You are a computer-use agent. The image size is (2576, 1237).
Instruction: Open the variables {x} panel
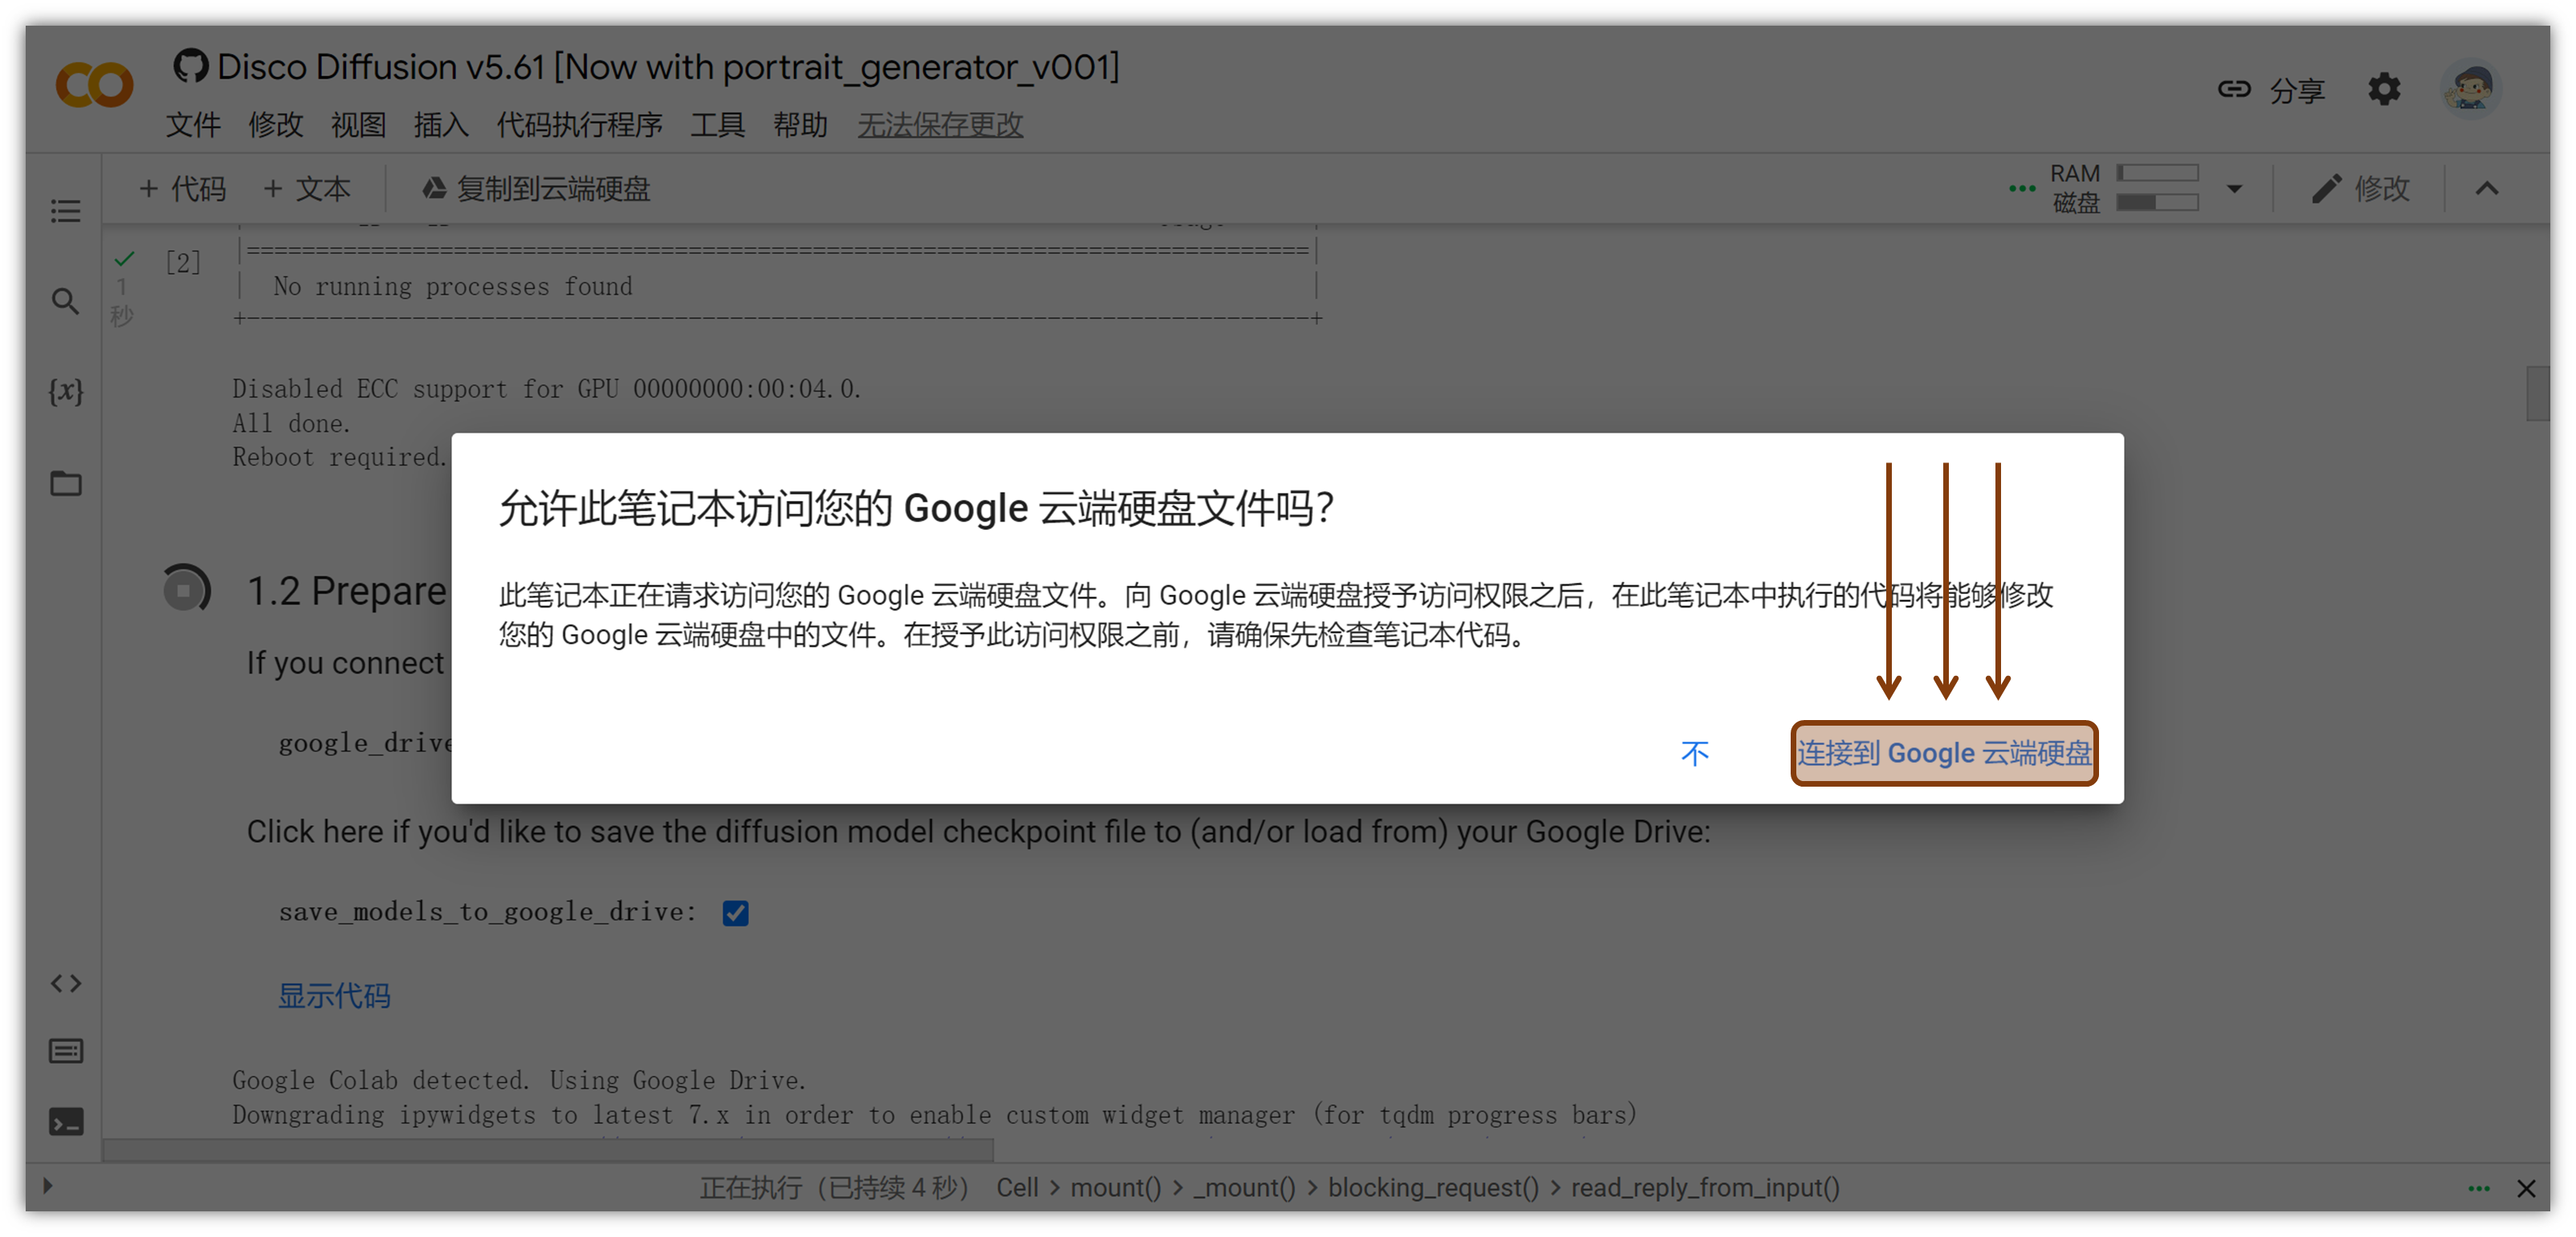66,391
